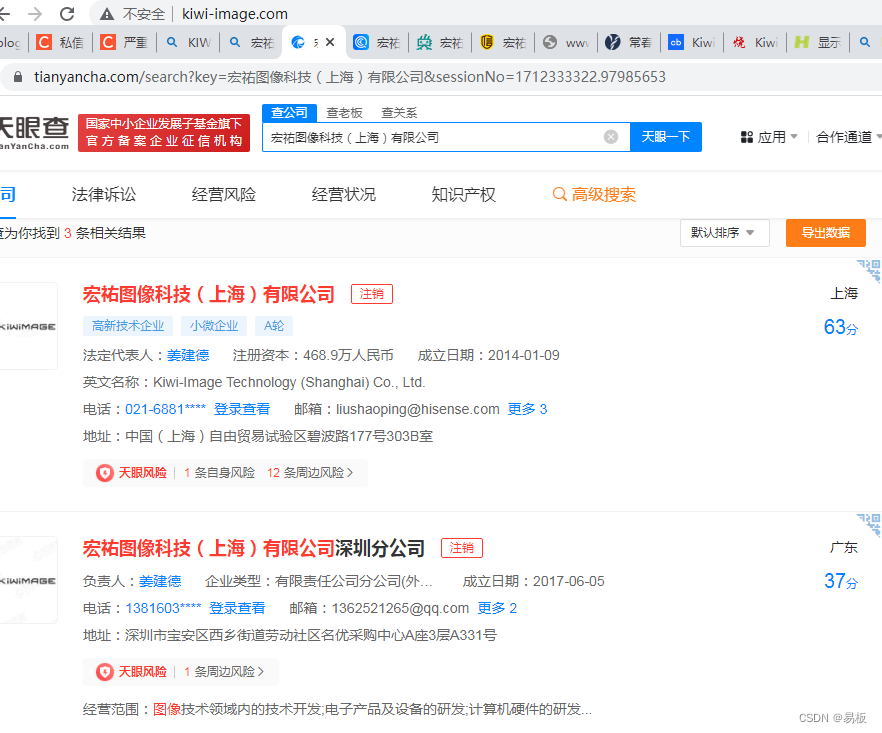Open the 显示 browser tab

tap(818, 42)
